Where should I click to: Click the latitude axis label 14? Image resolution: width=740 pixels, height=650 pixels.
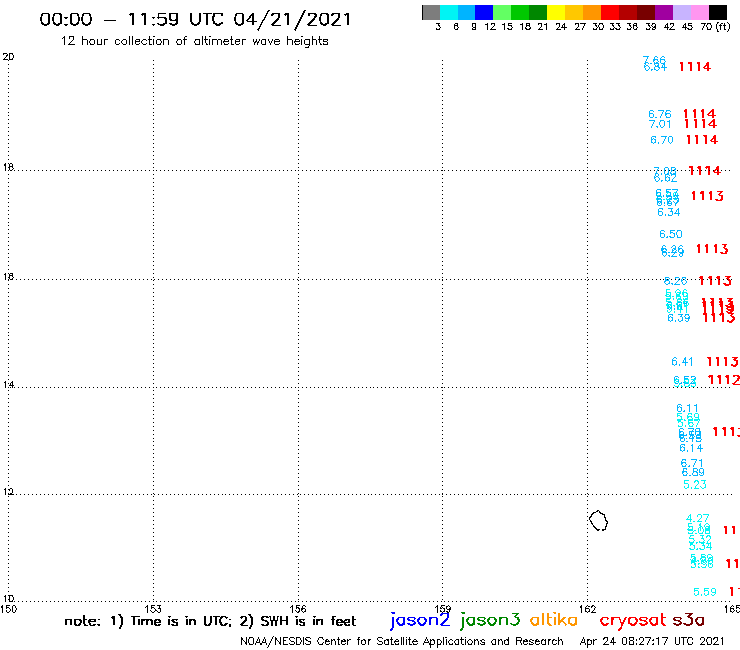tap(8, 385)
